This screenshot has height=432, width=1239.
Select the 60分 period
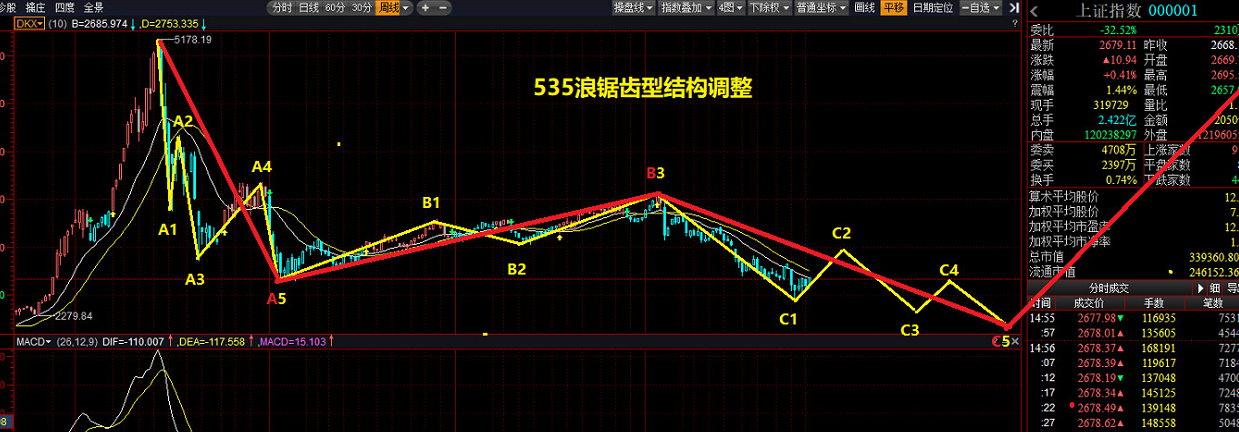click(x=335, y=8)
